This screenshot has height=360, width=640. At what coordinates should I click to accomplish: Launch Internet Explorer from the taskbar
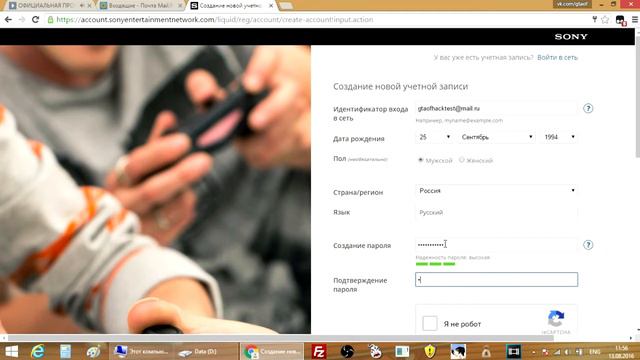coord(38,351)
